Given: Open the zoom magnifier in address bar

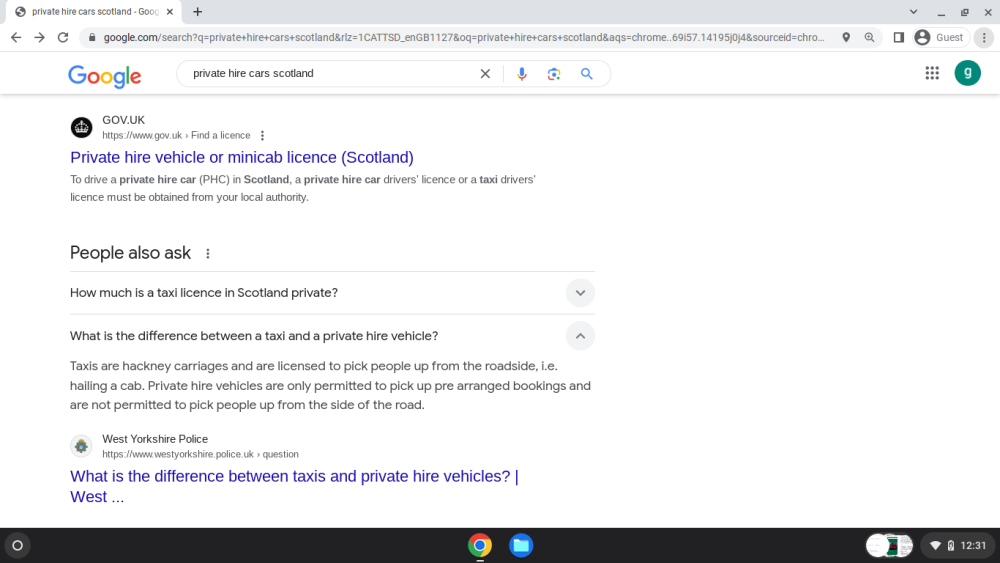Looking at the screenshot, I should (869, 38).
